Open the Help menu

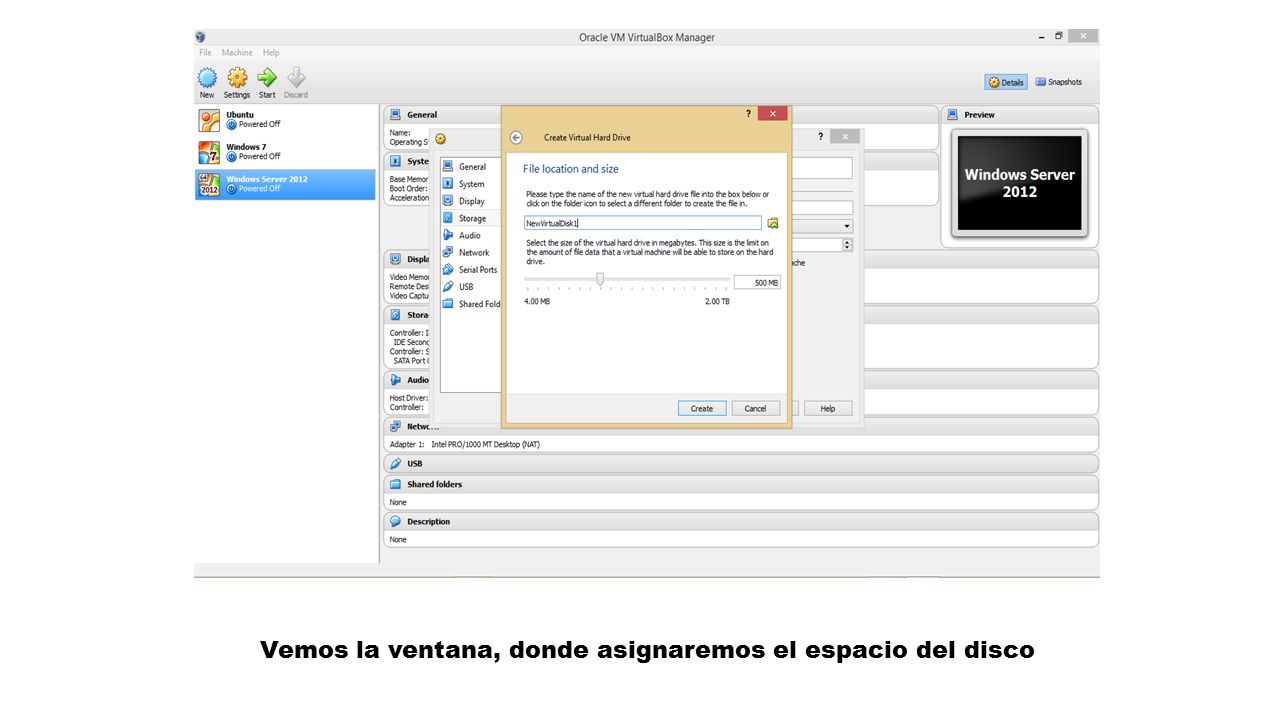click(271, 53)
